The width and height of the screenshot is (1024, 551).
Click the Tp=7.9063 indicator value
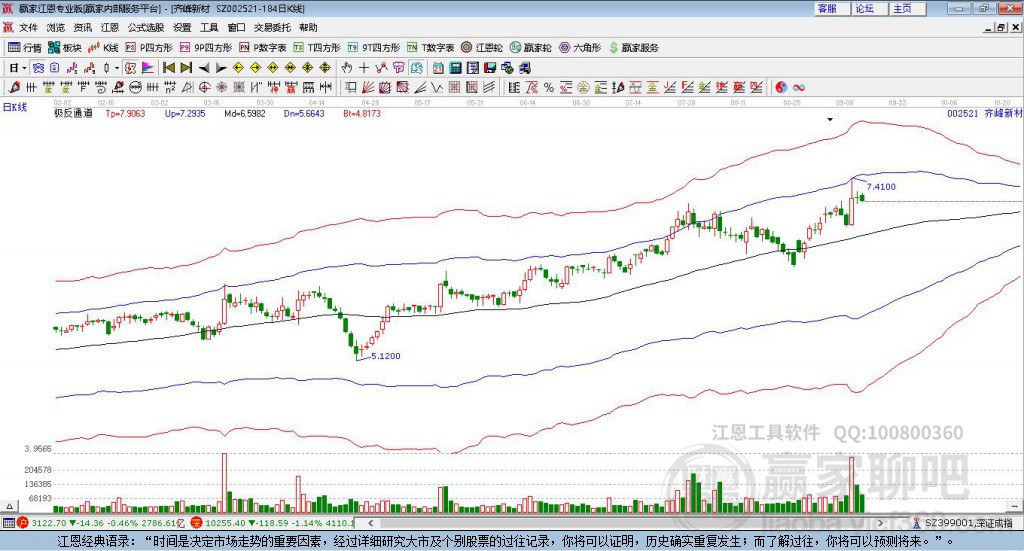click(125, 113)
